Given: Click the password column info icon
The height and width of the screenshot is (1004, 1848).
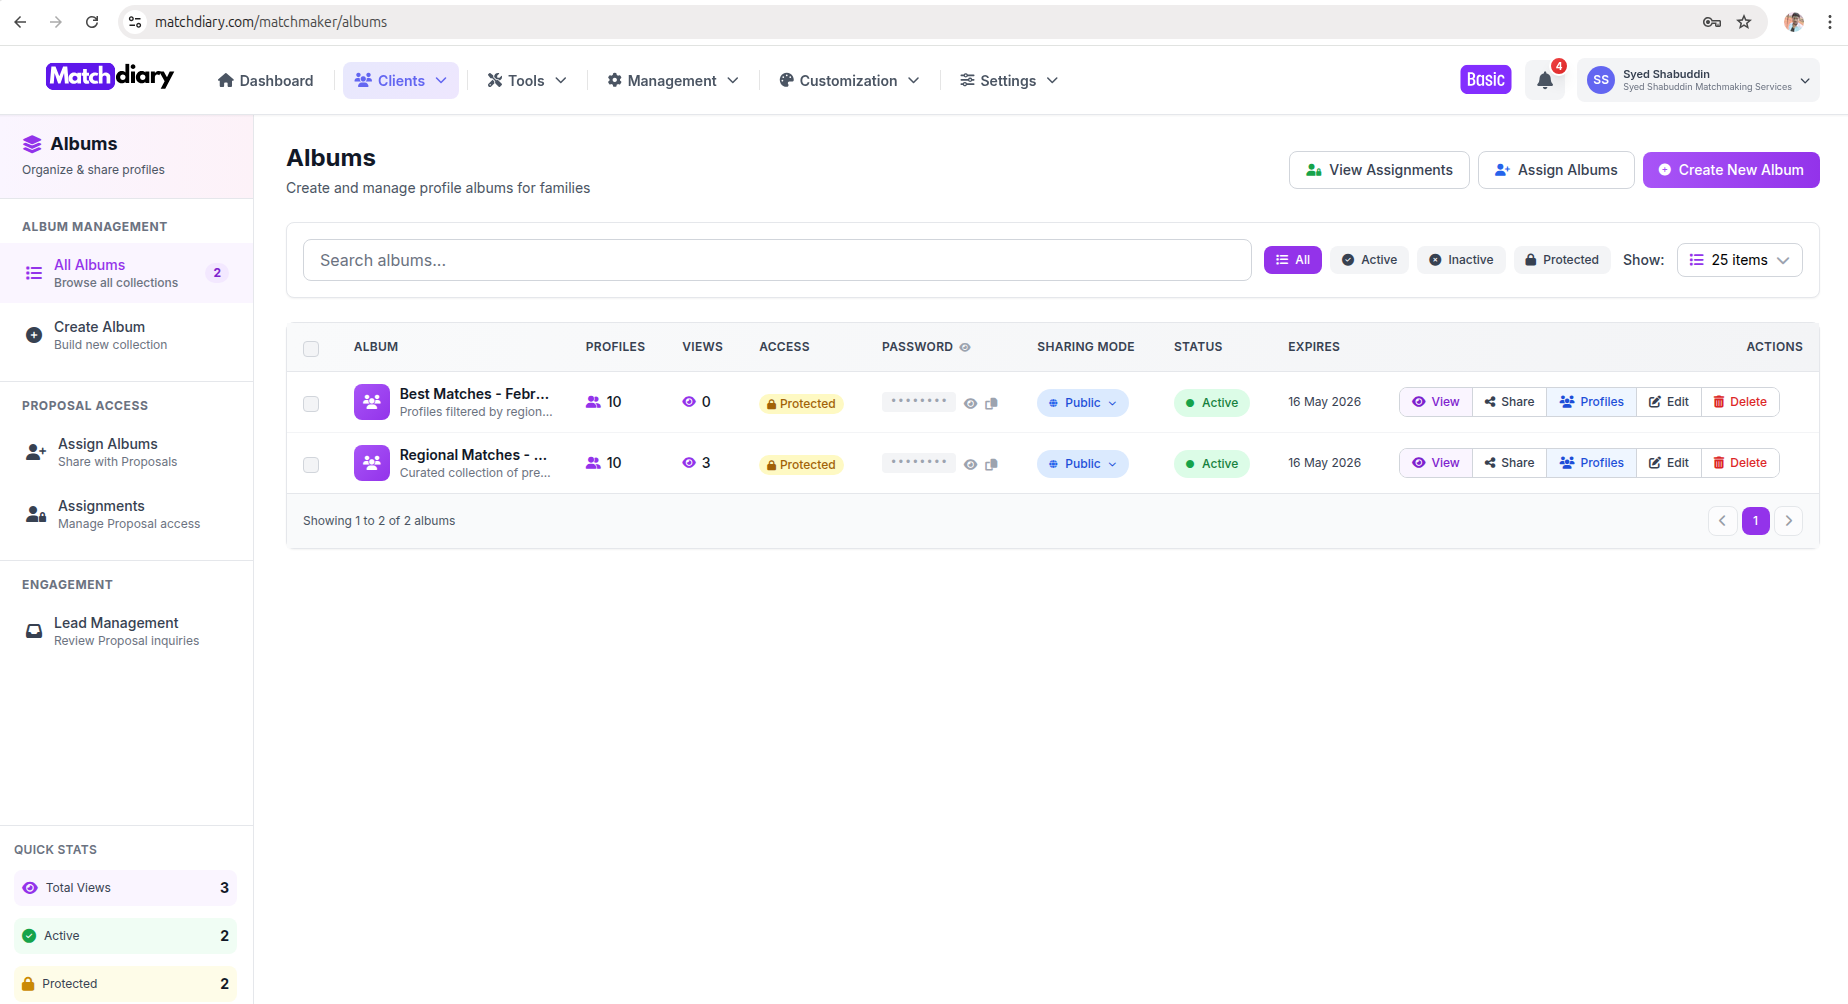Looking at the screenshot, I should point(965,347).
